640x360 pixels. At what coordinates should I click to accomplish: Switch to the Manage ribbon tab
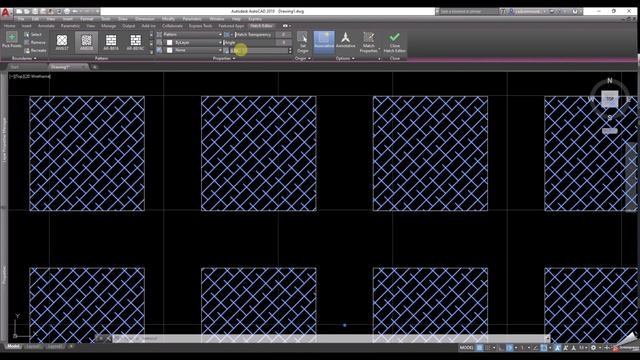click(x=109, y=26)
